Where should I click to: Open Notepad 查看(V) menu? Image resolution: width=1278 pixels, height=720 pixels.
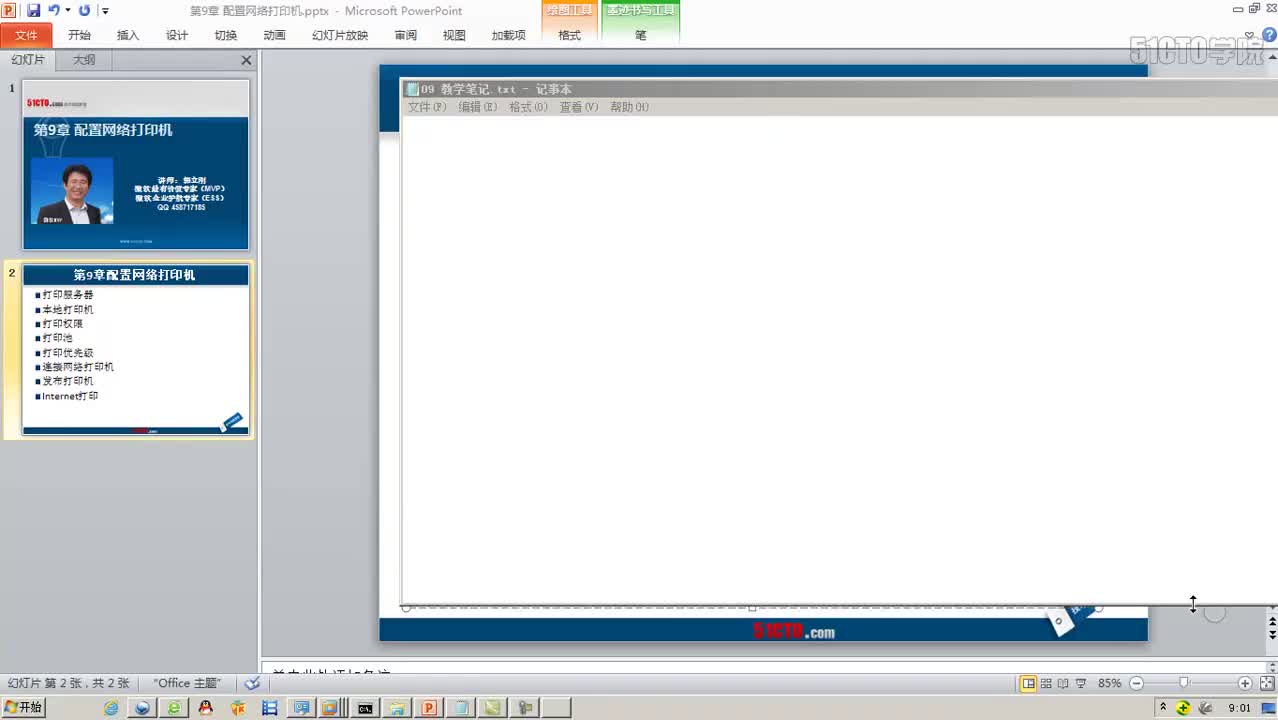[579, 107]
